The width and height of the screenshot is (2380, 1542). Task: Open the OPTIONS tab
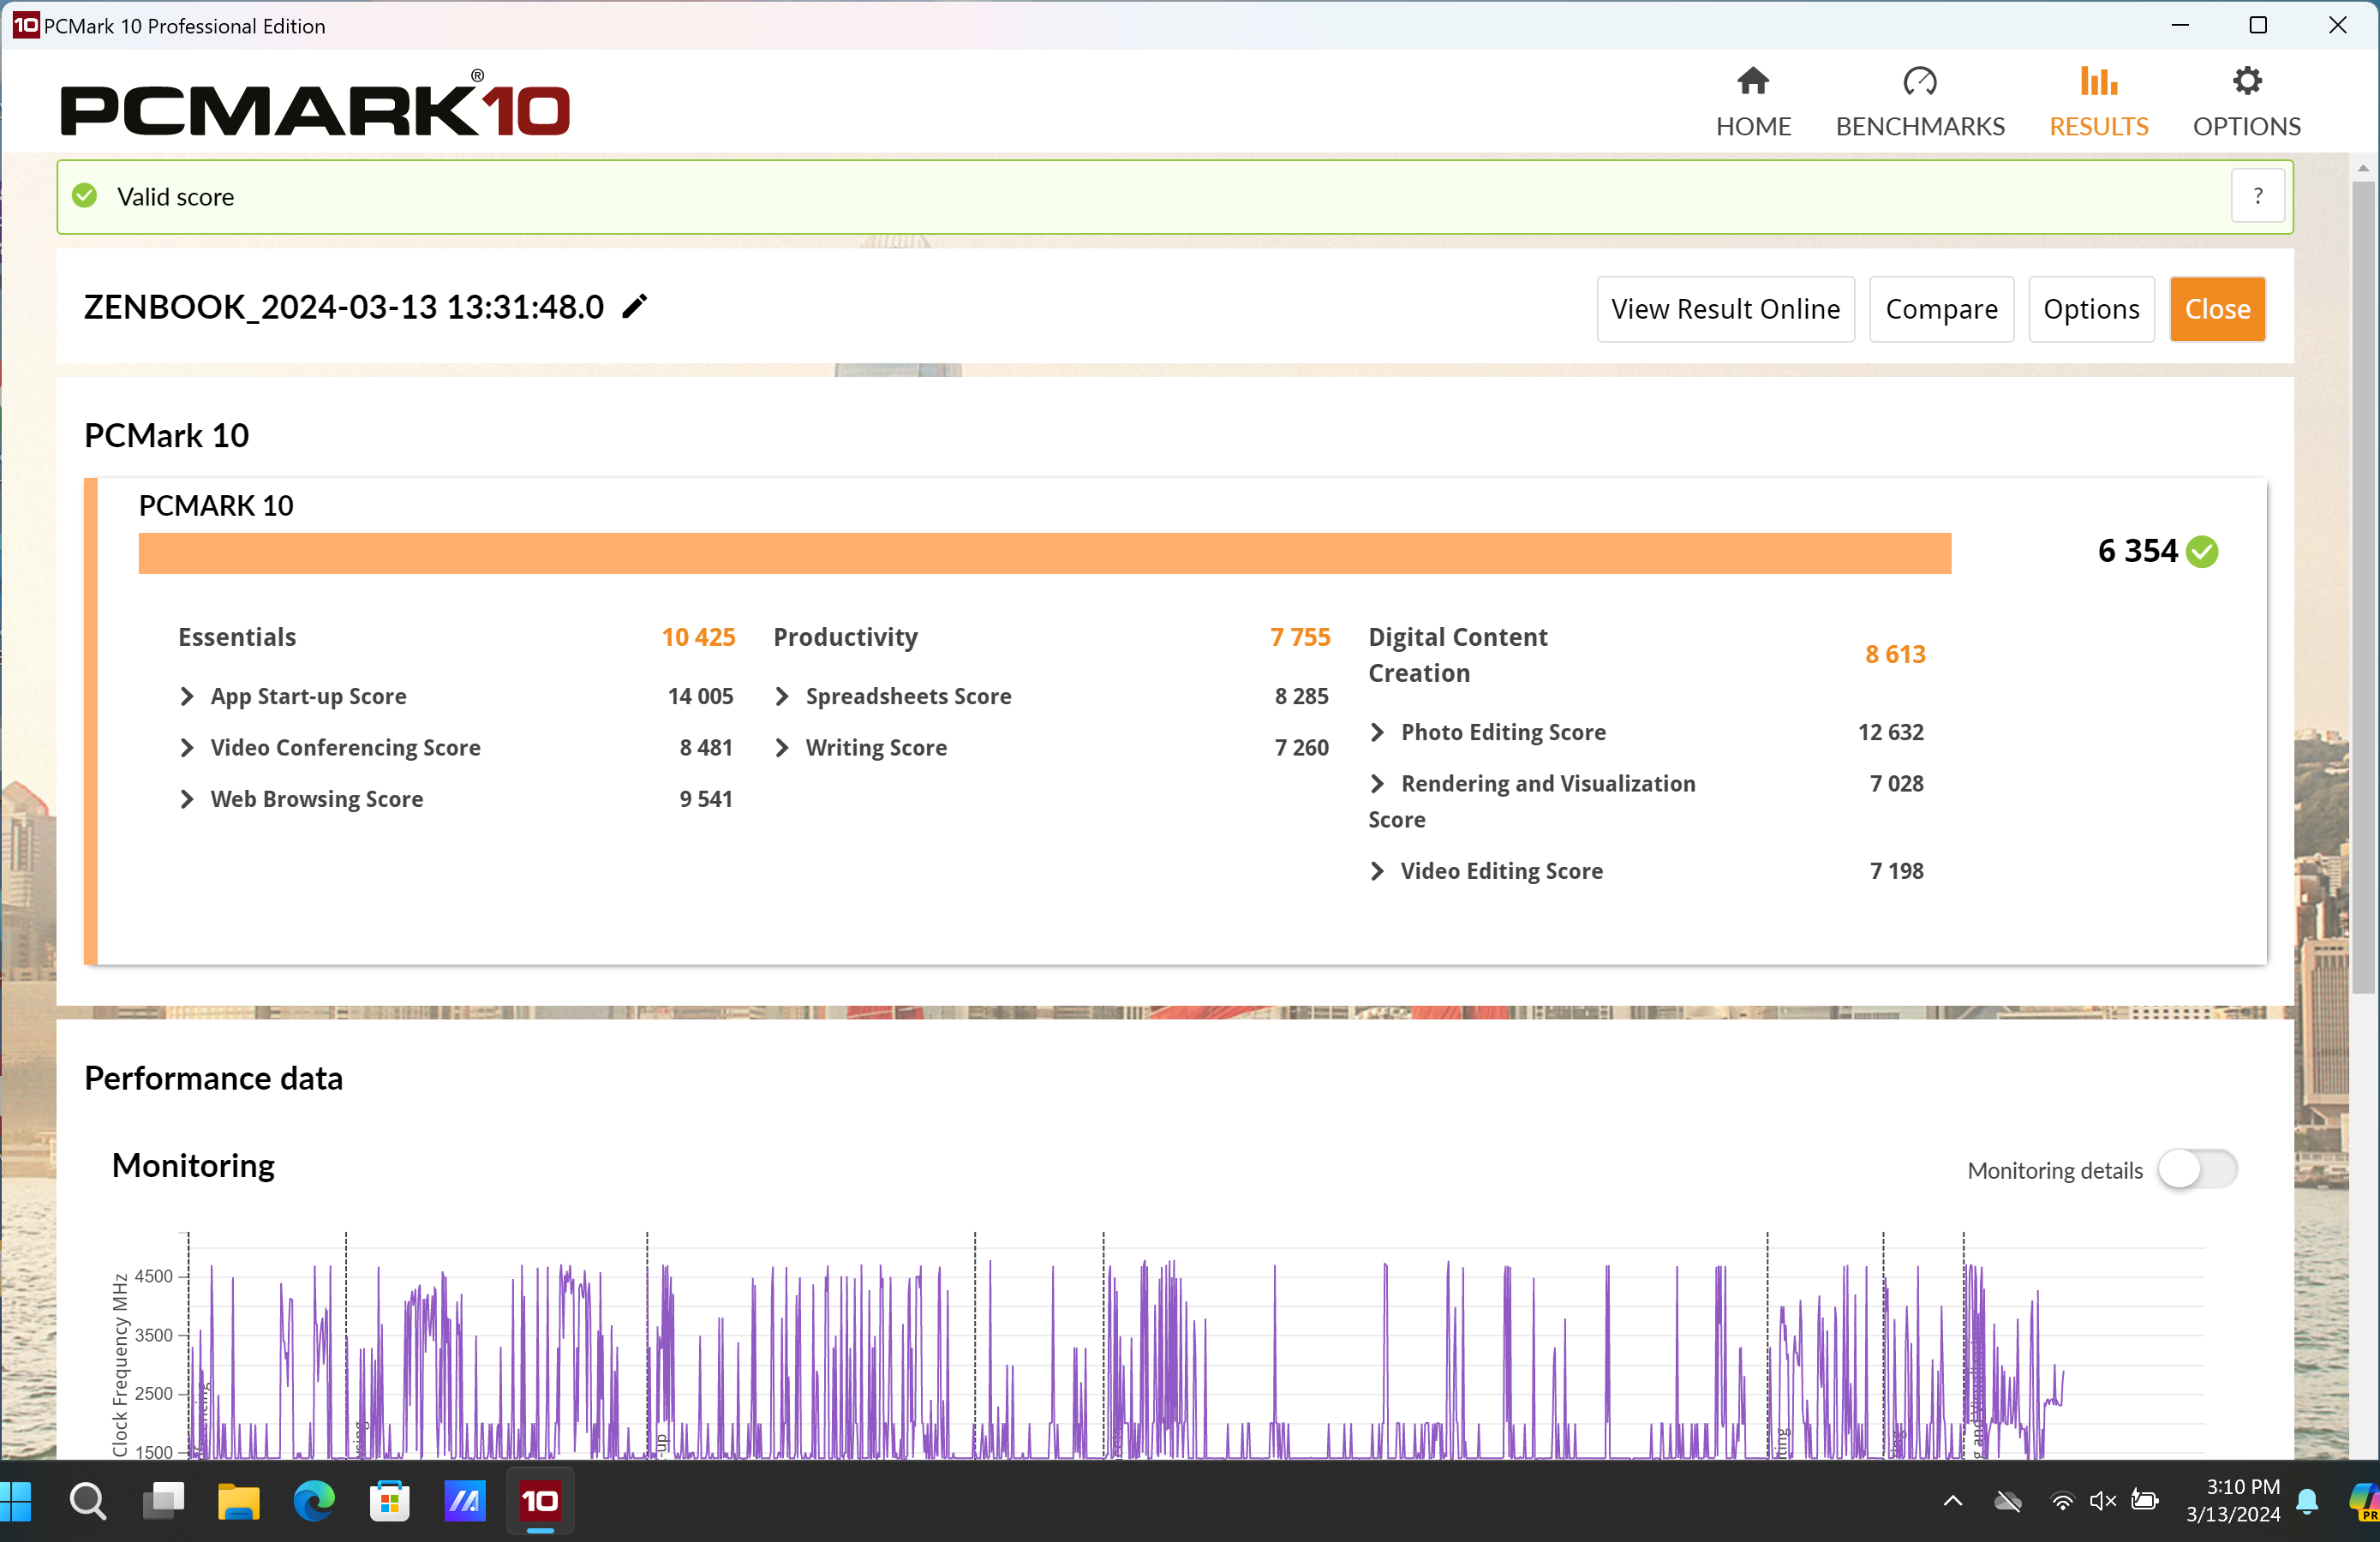pos(2247,102)
